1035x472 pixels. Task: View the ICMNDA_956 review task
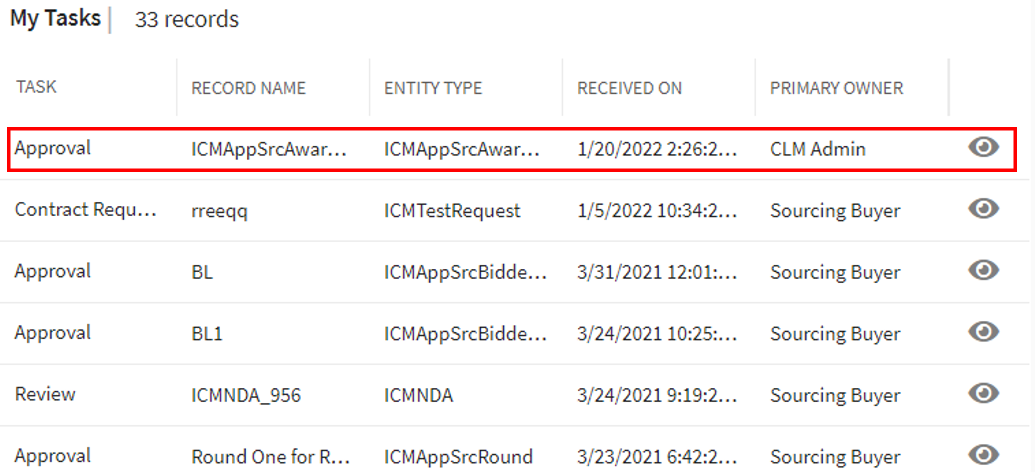coord(984,394)
